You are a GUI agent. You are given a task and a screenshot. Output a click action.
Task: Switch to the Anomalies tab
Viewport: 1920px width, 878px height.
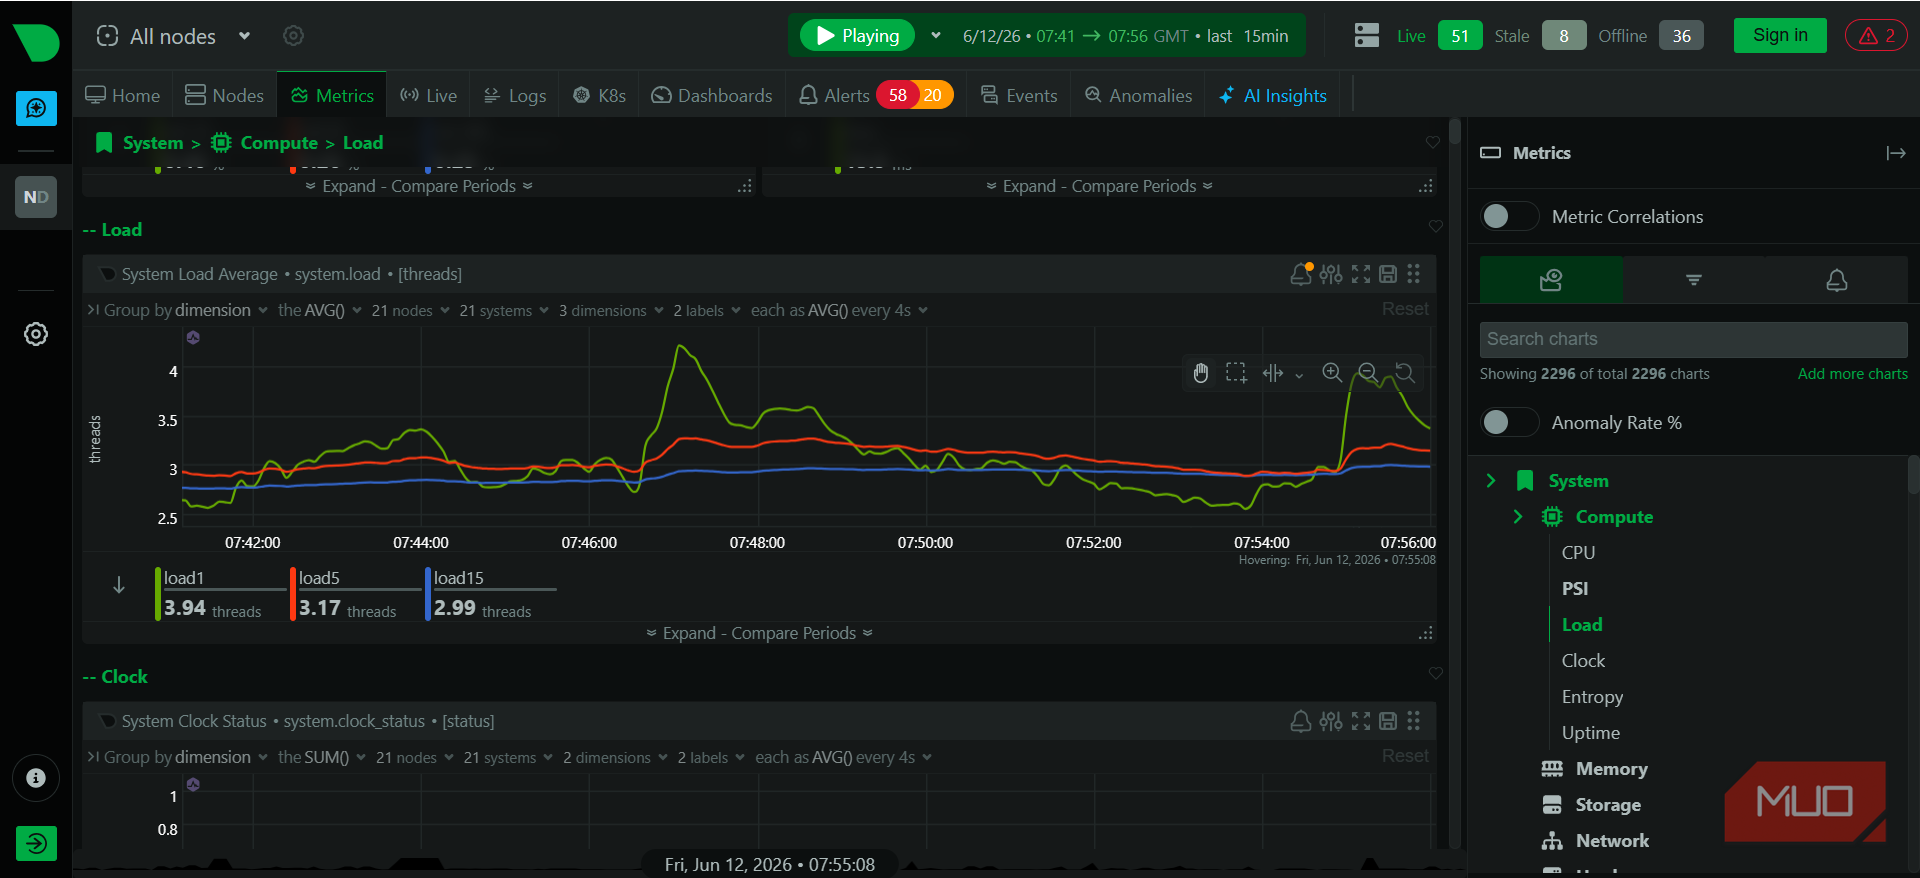pos(1139,96)
